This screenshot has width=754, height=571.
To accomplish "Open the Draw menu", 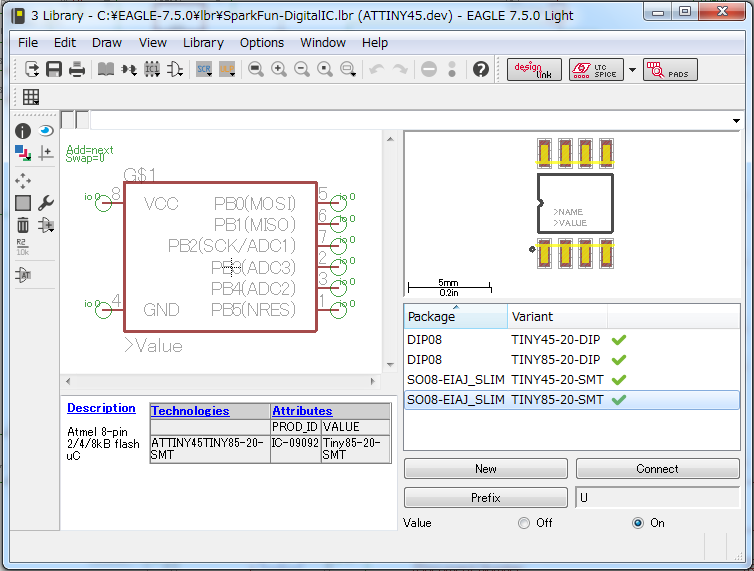I will (x=107, y=43).
